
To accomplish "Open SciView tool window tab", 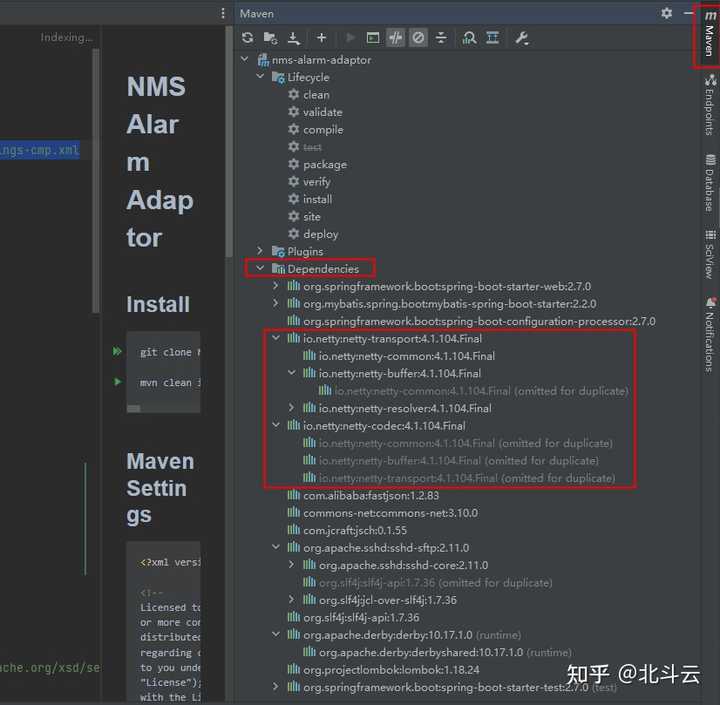I will click(710, 254).
